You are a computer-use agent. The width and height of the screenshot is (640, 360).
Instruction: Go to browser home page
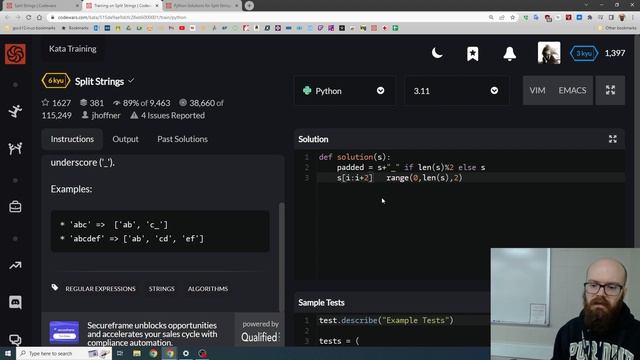40,18
